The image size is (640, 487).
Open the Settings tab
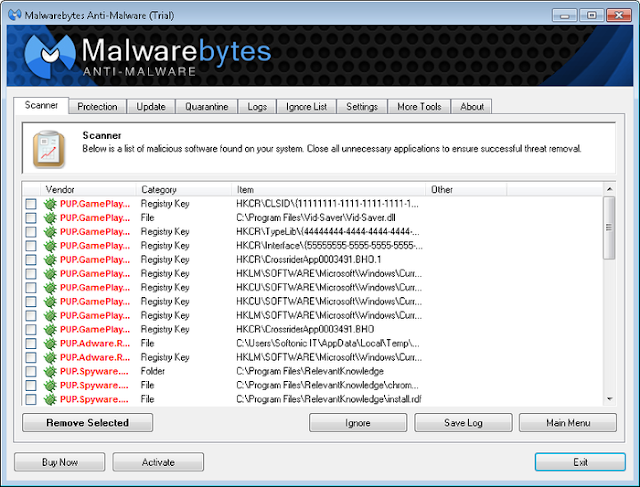pyautogui.click(x=362, y=107)
